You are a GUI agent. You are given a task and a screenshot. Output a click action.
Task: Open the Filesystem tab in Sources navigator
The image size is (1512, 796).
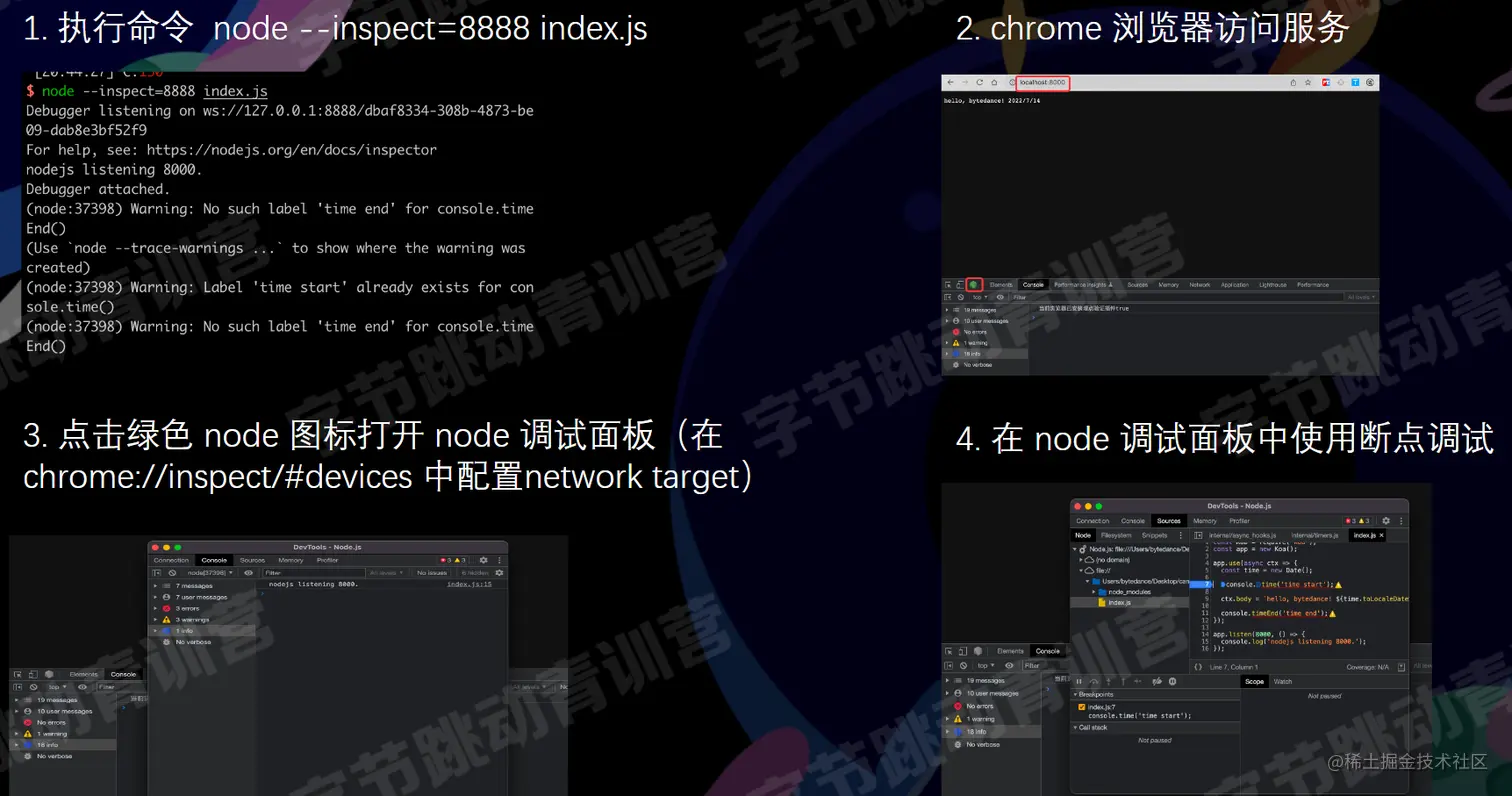1116,535
